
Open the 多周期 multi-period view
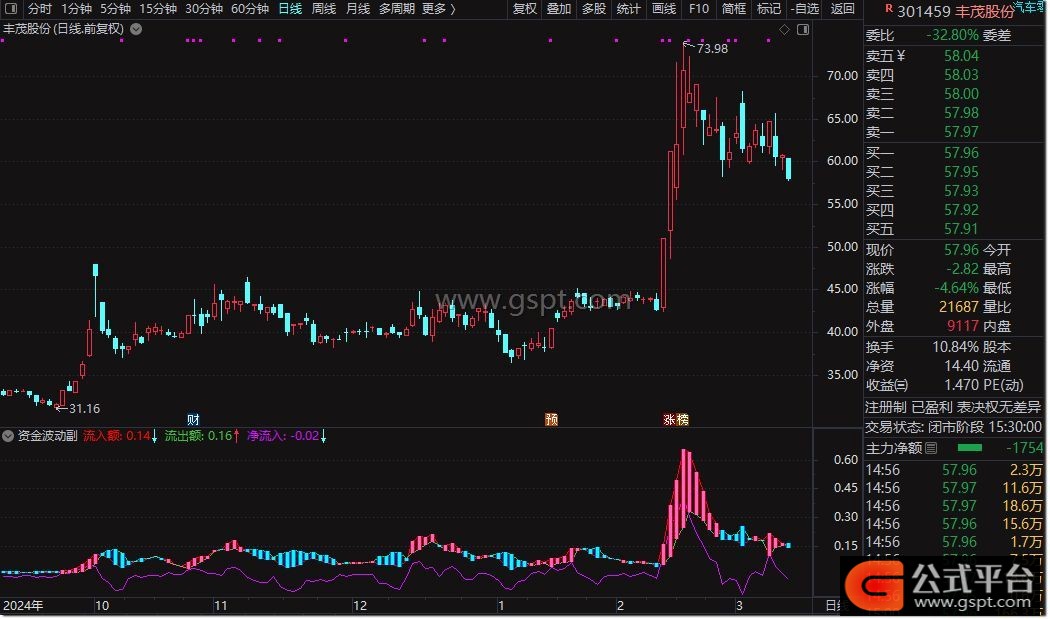397,9
